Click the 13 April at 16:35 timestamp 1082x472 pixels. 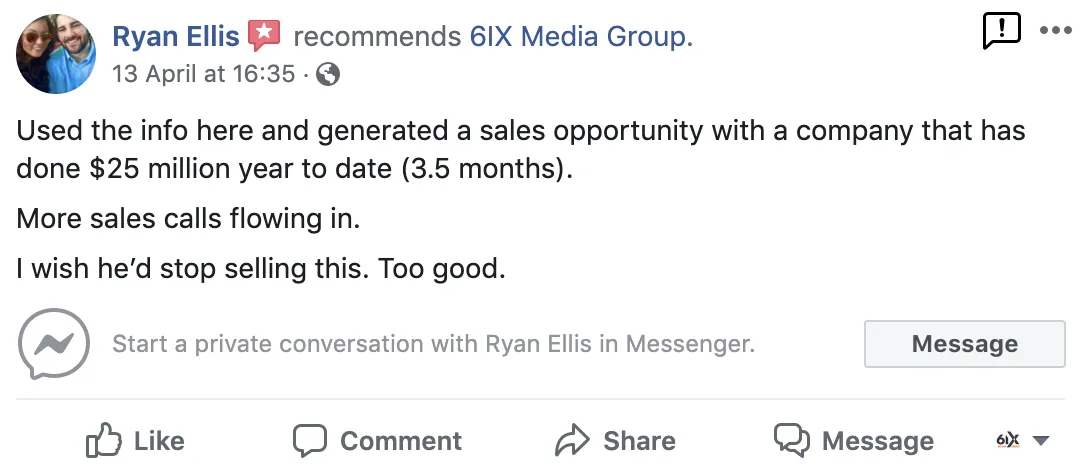204,74
